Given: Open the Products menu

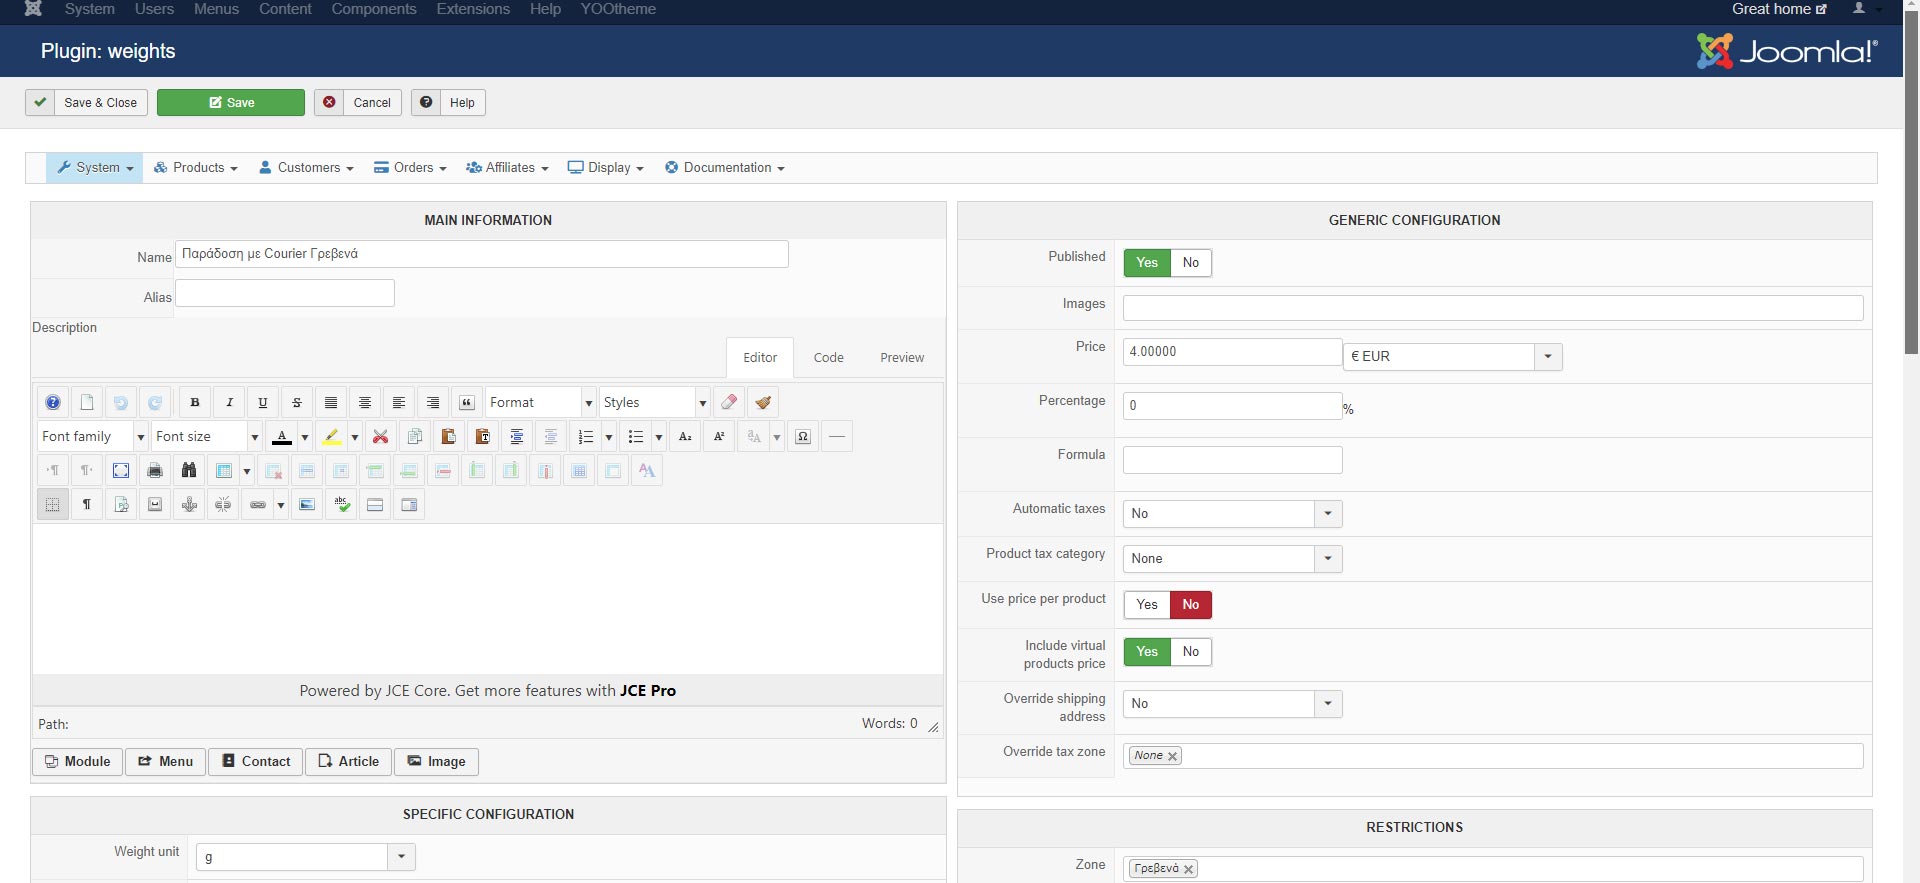Looking at the screenshot, I should pos(196,168).
